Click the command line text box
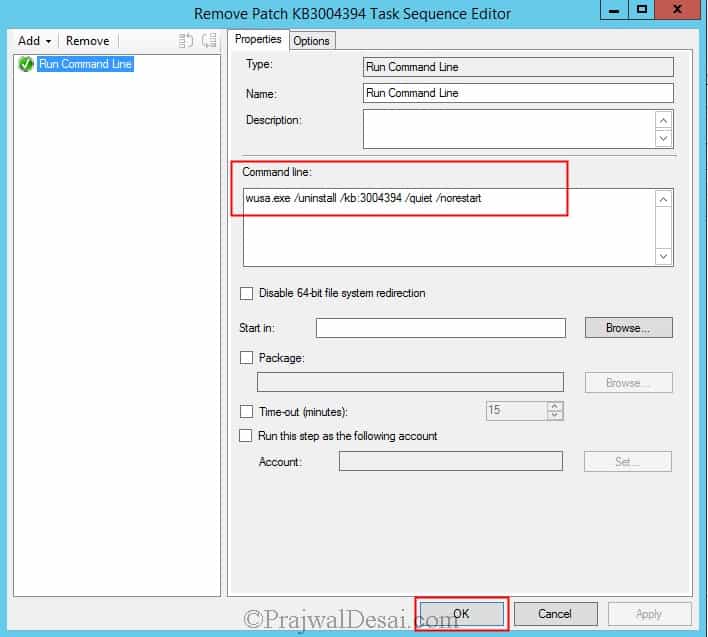Image resolution: width=708 pixels, height=637 pixels. [x=449, y=228]
